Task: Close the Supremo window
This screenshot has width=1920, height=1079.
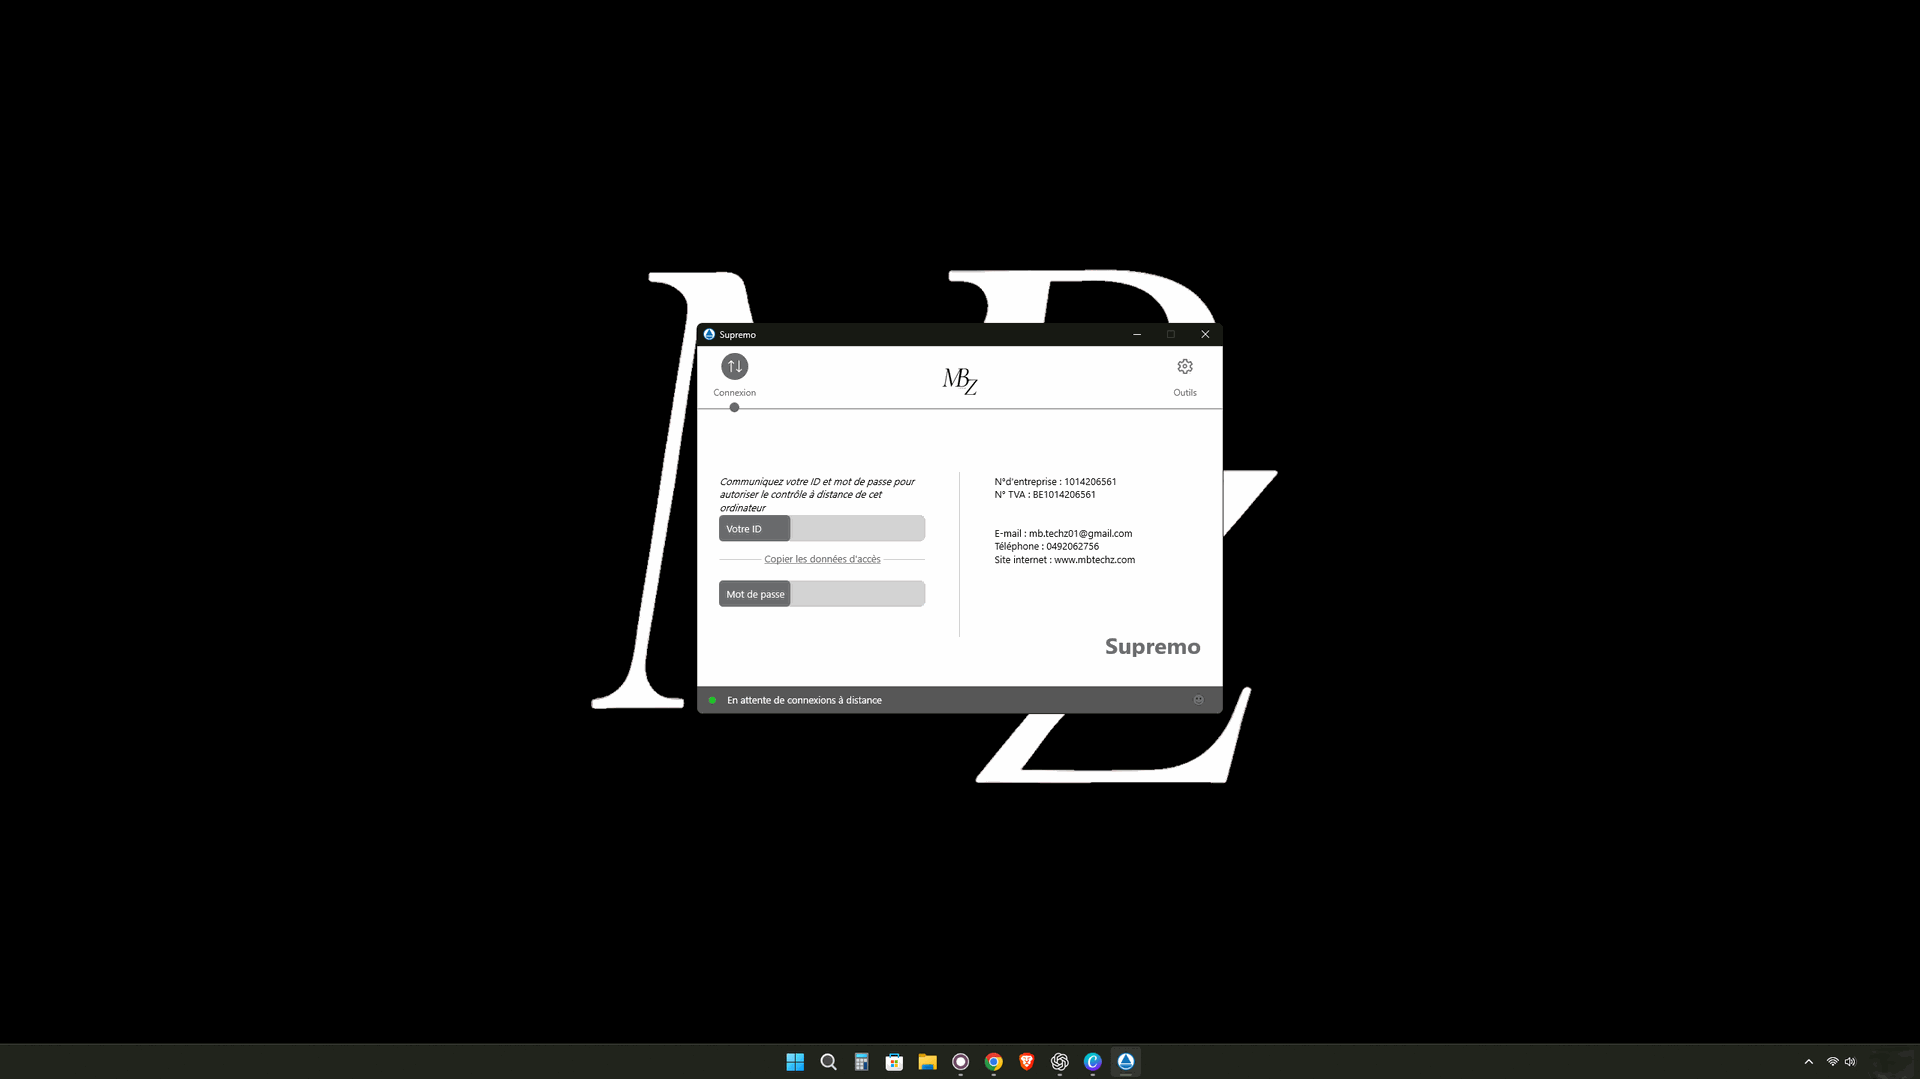Action: [1205, 335]
